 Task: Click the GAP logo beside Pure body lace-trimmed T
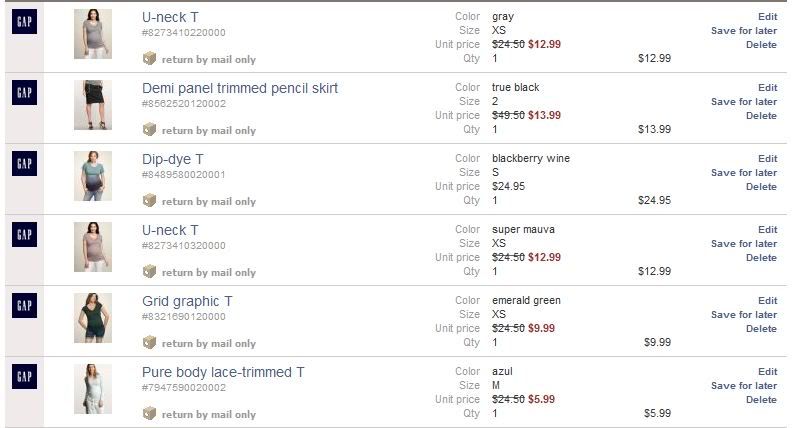point(24,376)
